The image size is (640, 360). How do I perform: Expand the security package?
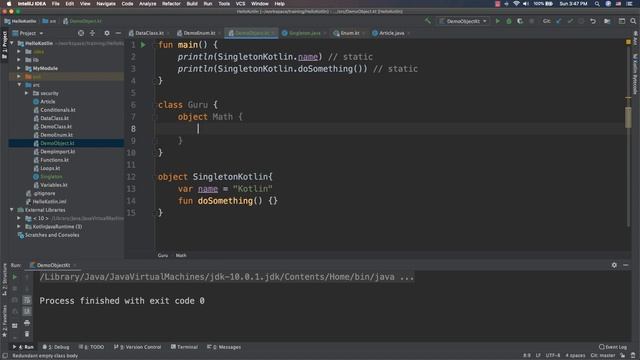coord(27,93)
